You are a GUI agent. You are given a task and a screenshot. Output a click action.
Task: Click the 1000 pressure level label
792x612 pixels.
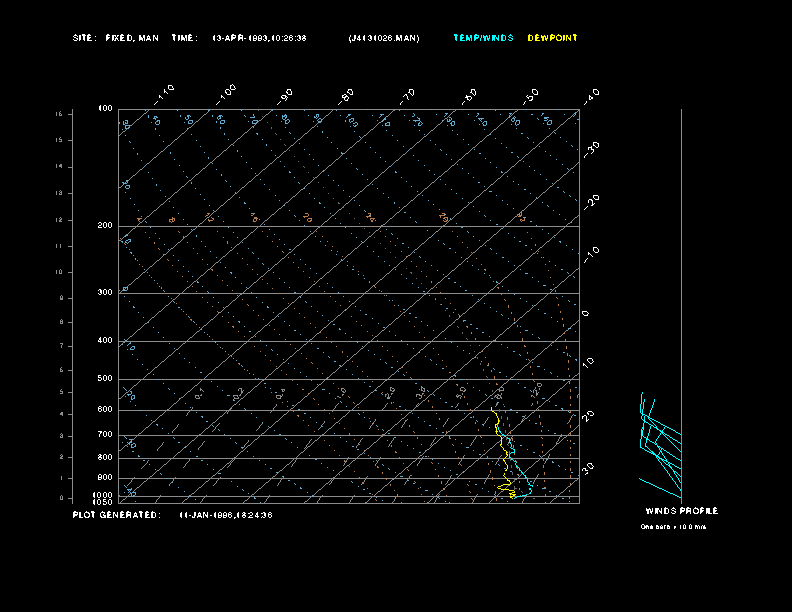tap(104, 495)
